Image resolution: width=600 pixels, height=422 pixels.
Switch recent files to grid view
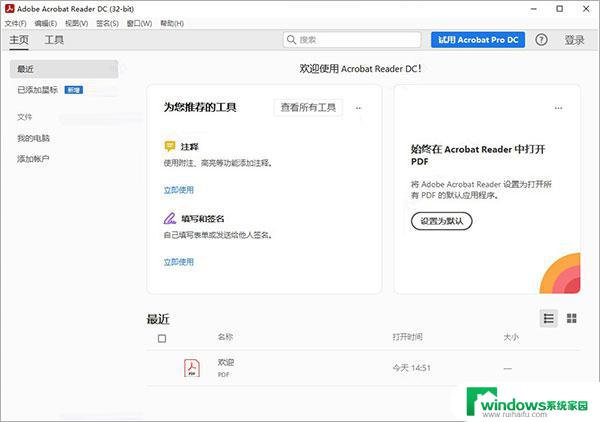click(x=572, y=318)
